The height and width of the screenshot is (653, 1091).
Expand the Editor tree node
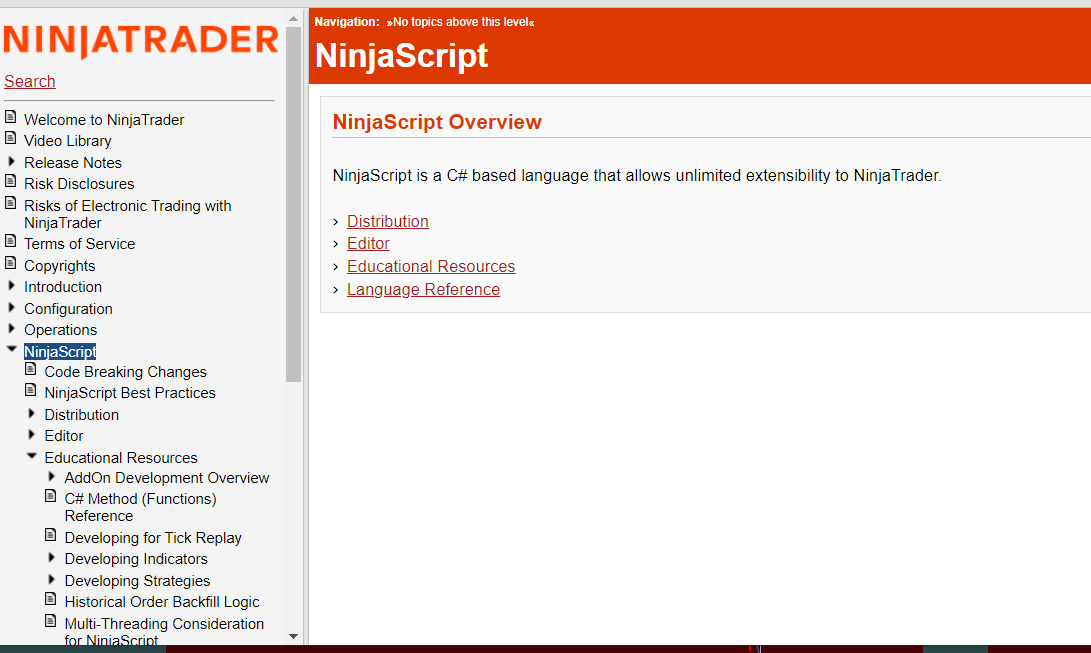coord(31,435)
